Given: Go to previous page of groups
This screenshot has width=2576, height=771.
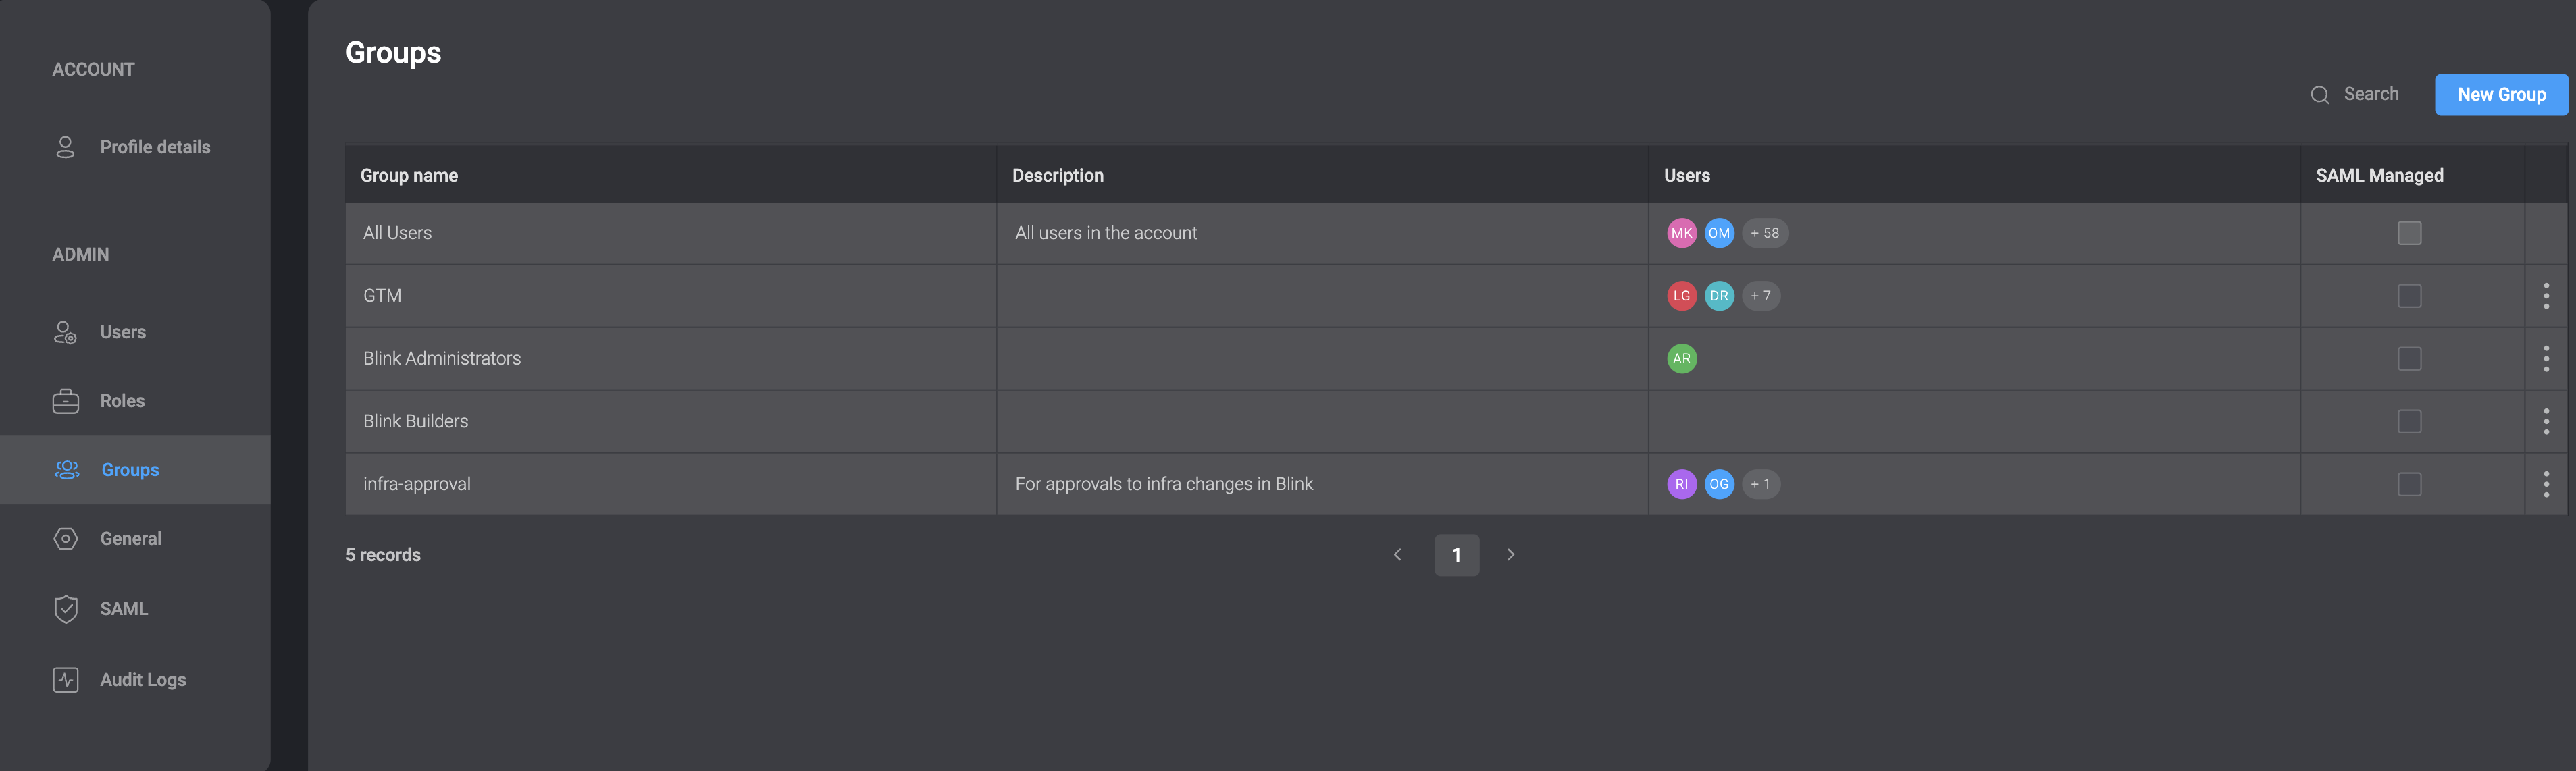Looking at the screenshot, I should (x=1398, y=555).
